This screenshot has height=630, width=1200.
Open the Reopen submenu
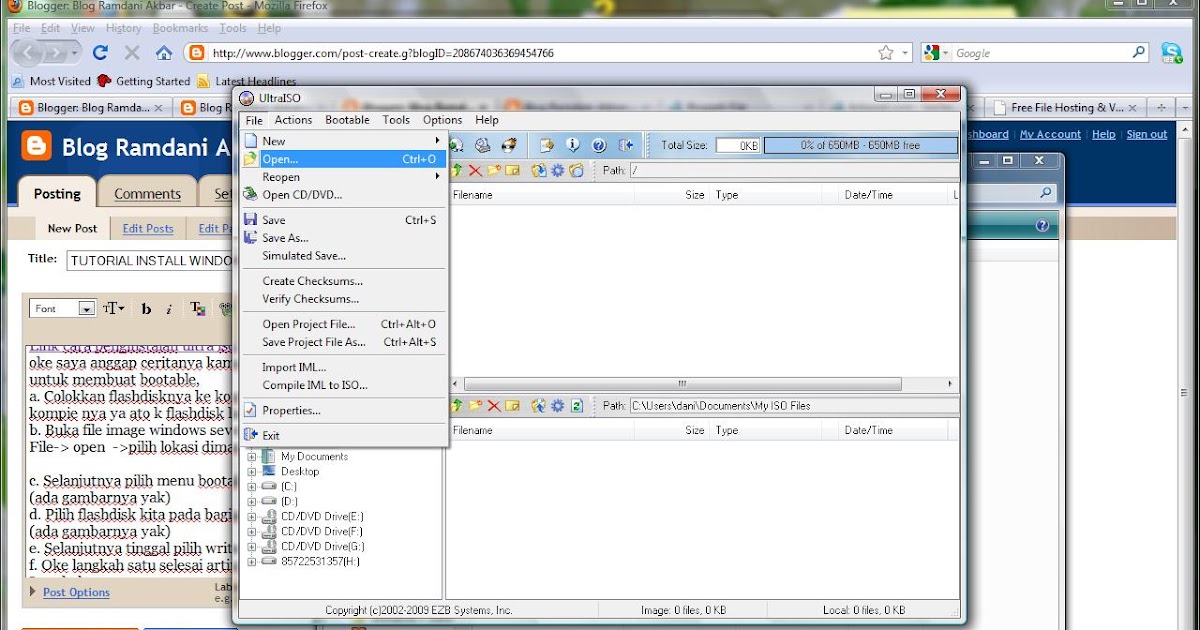coord(343,177)
